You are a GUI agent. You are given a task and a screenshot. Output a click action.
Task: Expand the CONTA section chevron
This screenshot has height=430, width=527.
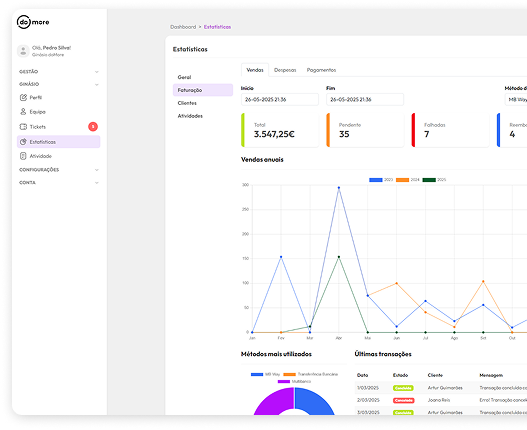point(97,183)
